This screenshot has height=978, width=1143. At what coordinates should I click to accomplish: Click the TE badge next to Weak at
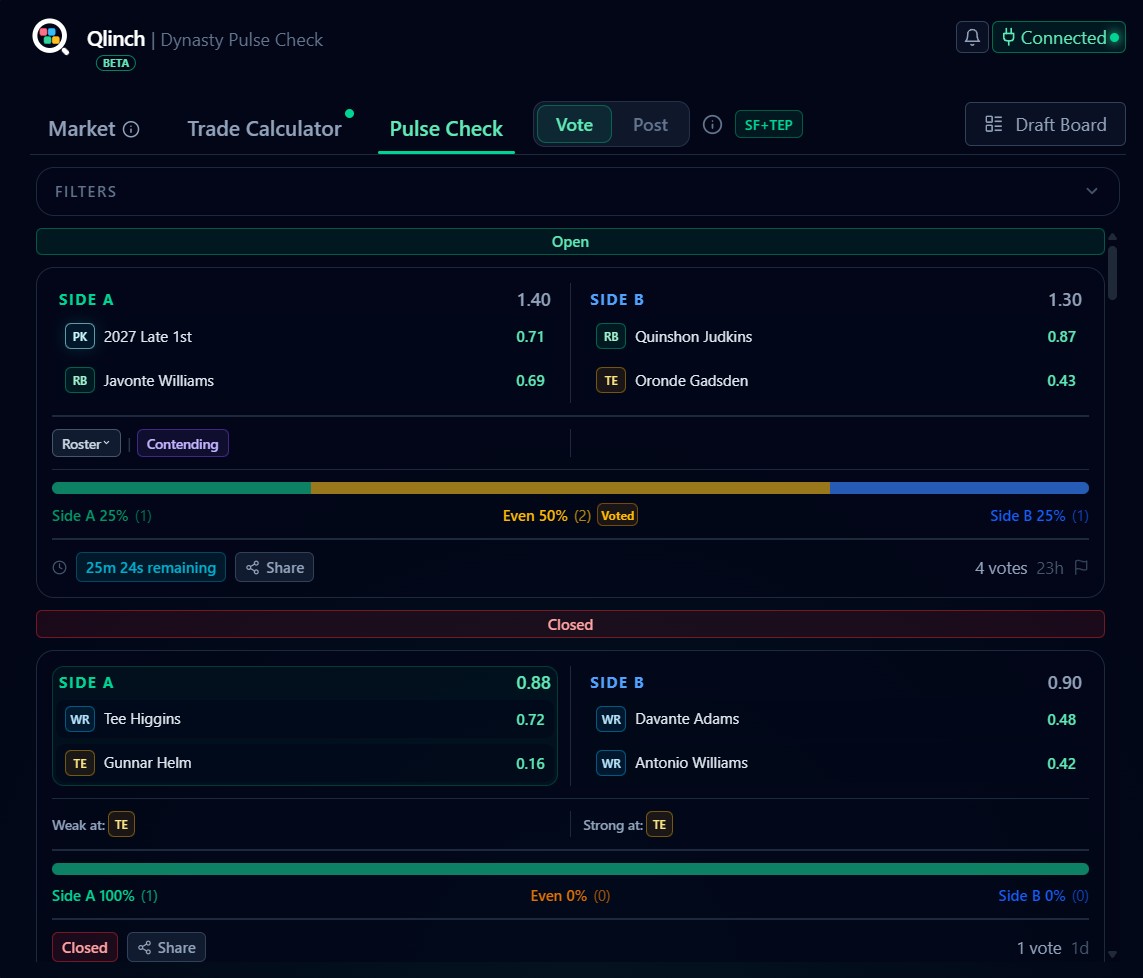(x=121, y=824)
